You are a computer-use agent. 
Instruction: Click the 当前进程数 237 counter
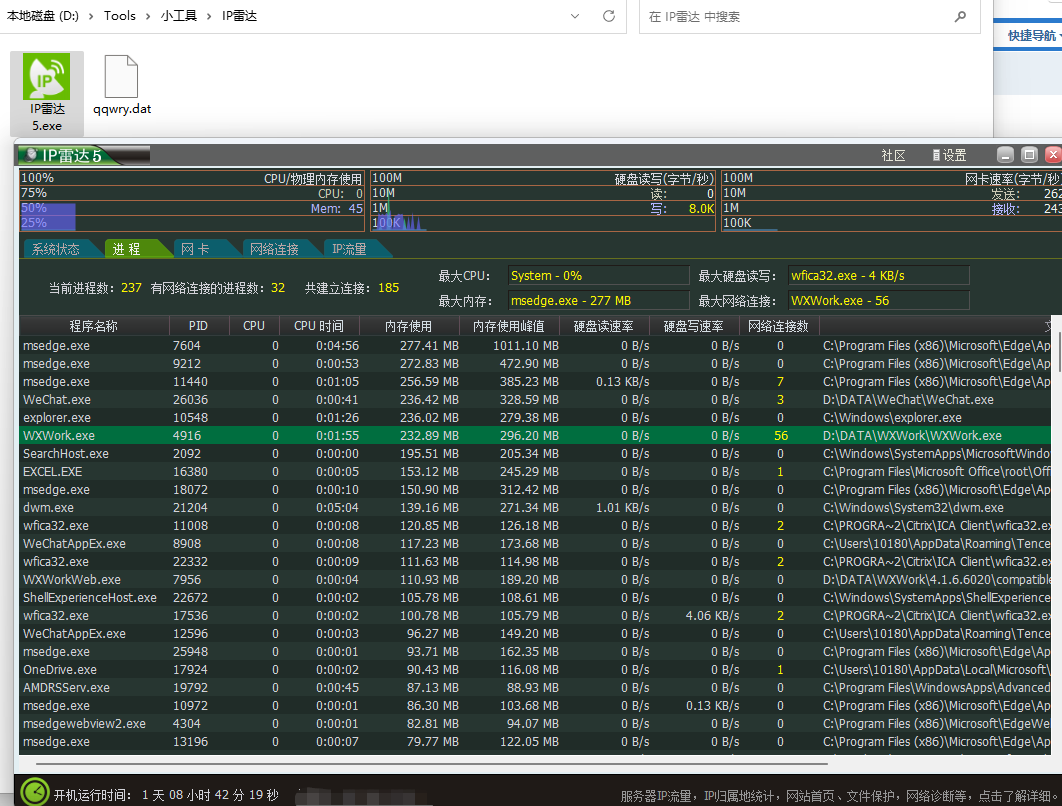[x=95, y=288]
